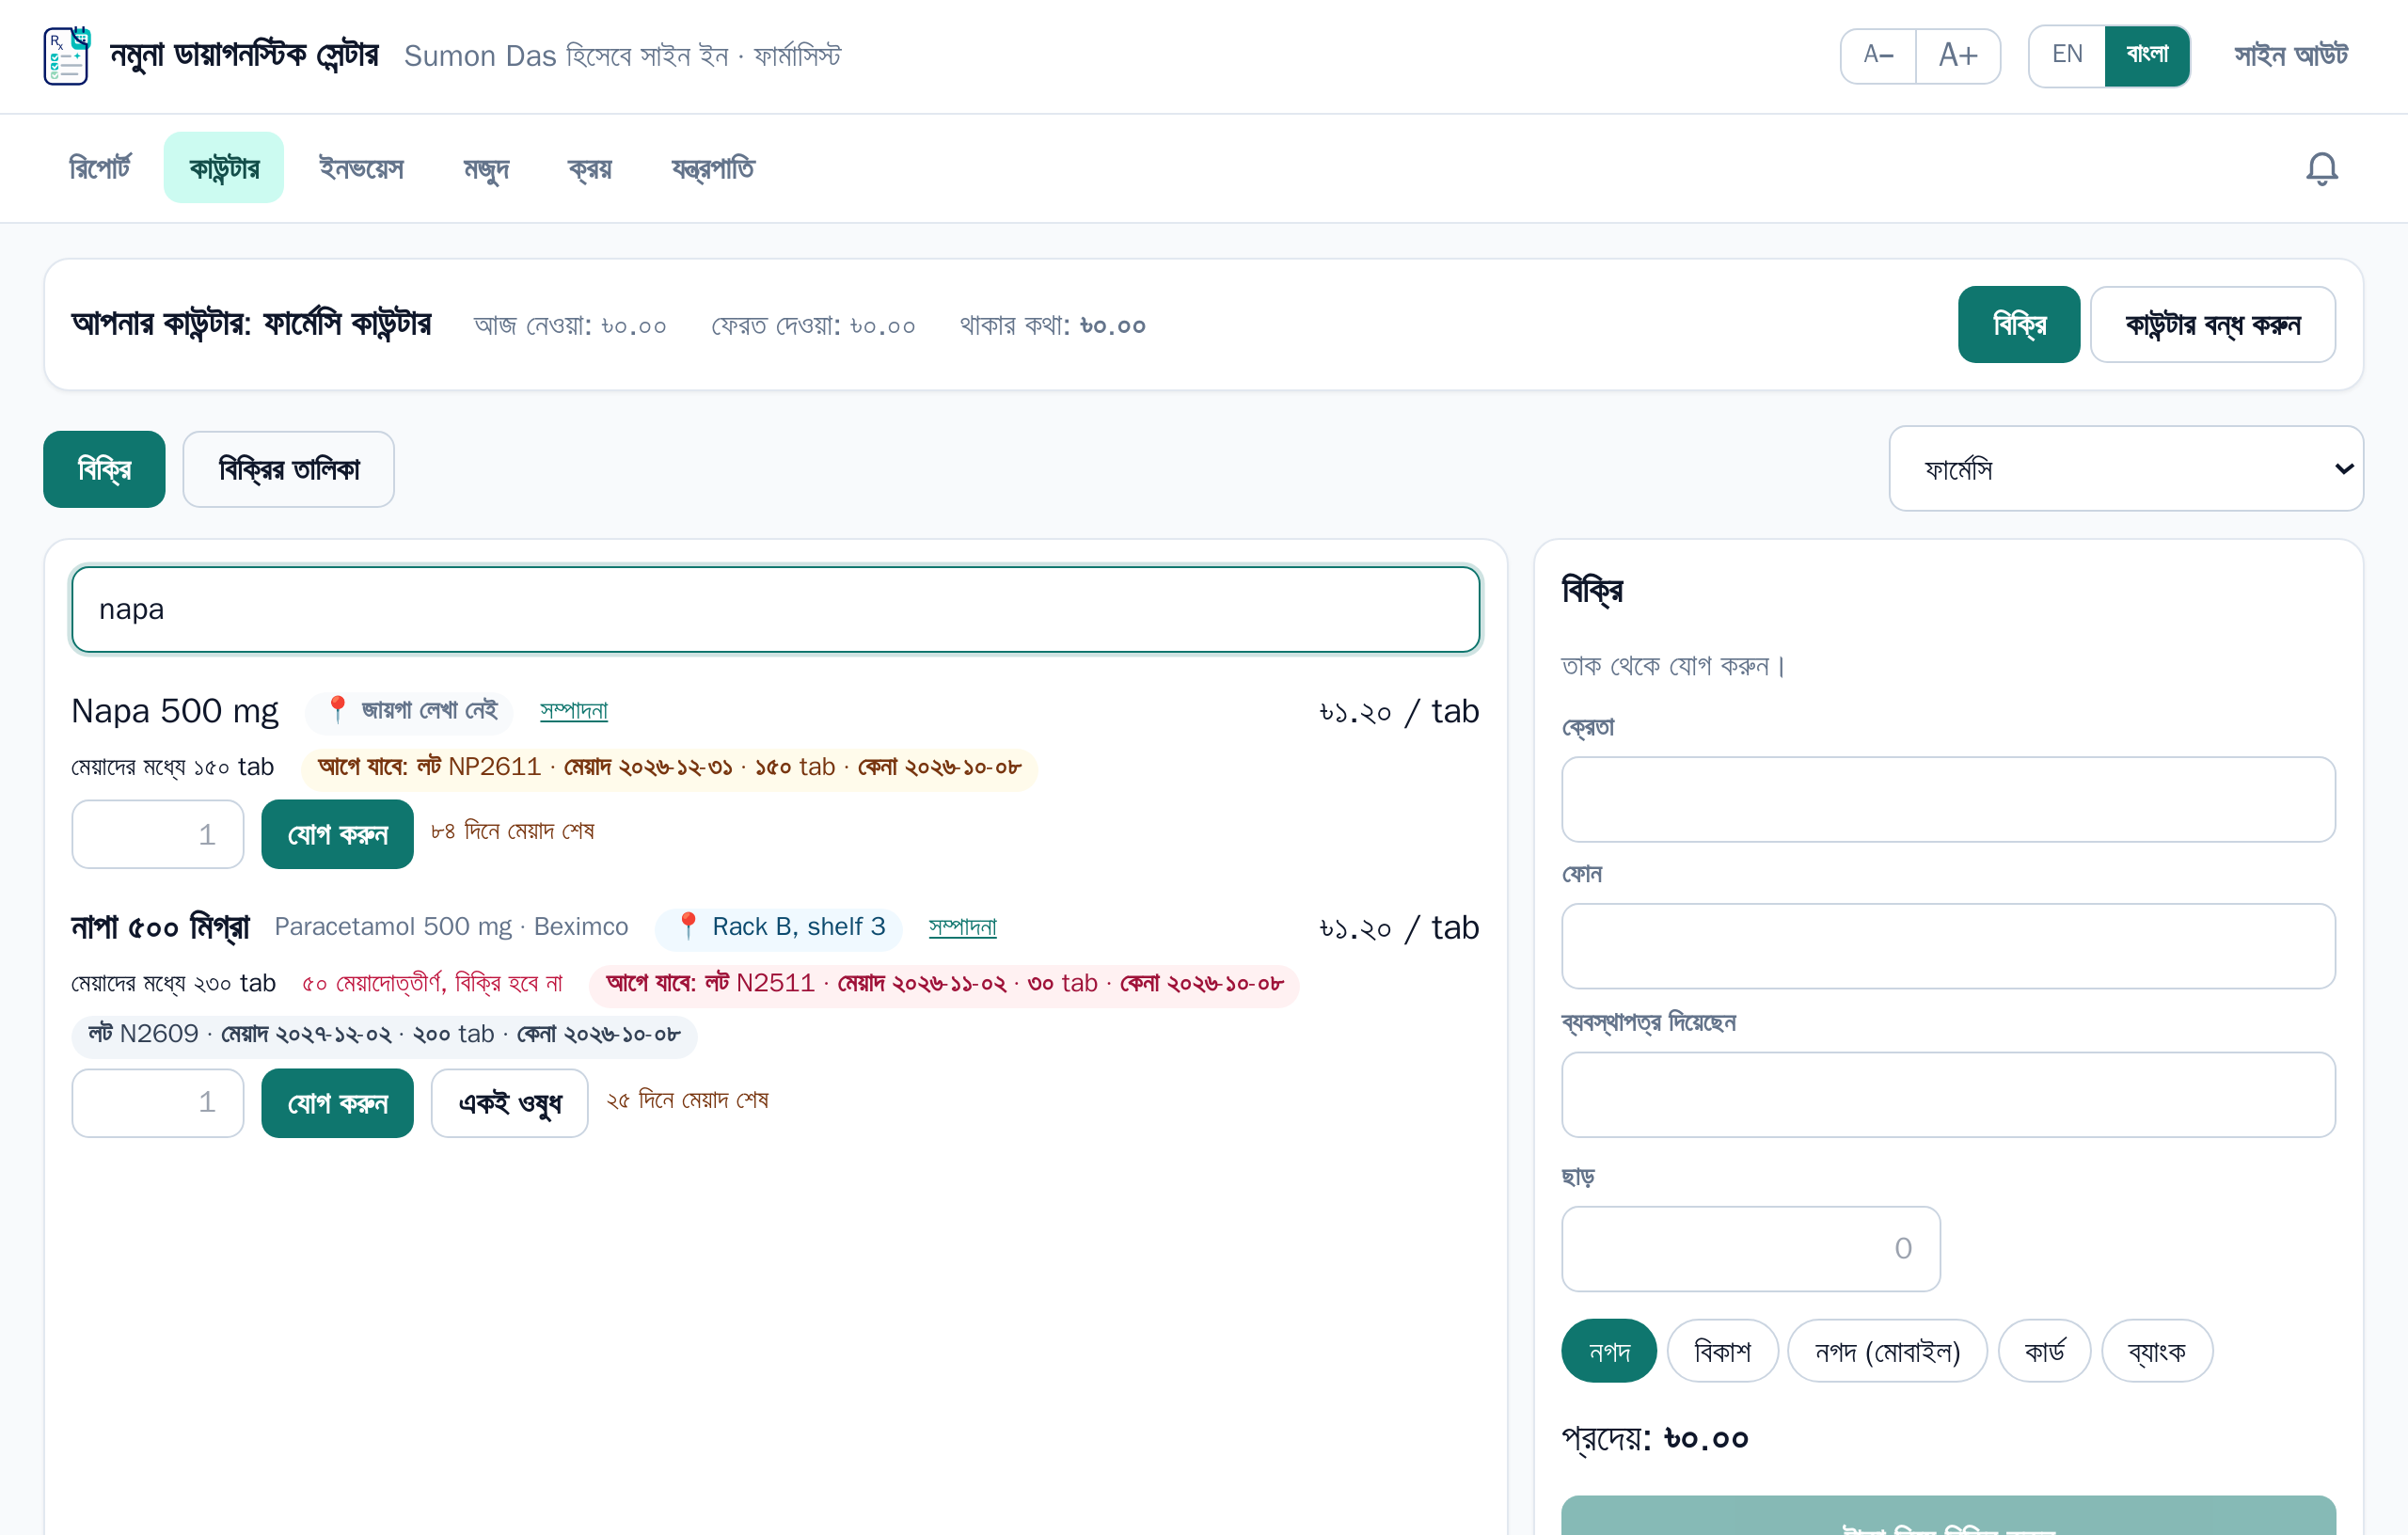Select বিকাশ payment method
The height and width of the screenshot is (1535, 2408).
pyautogui.click(x=1722, y=1351)
